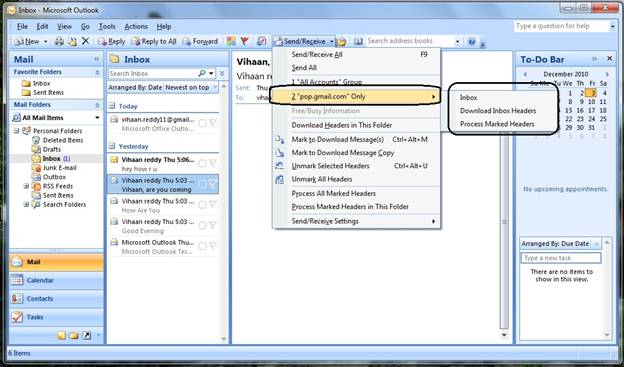Open the All Mail Items dropdown

98,117
